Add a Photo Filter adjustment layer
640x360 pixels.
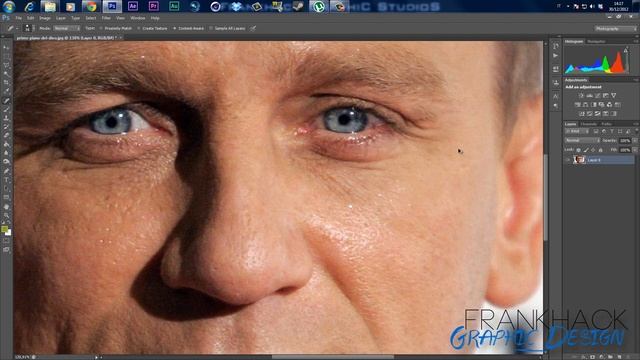[x=601, y=105]
